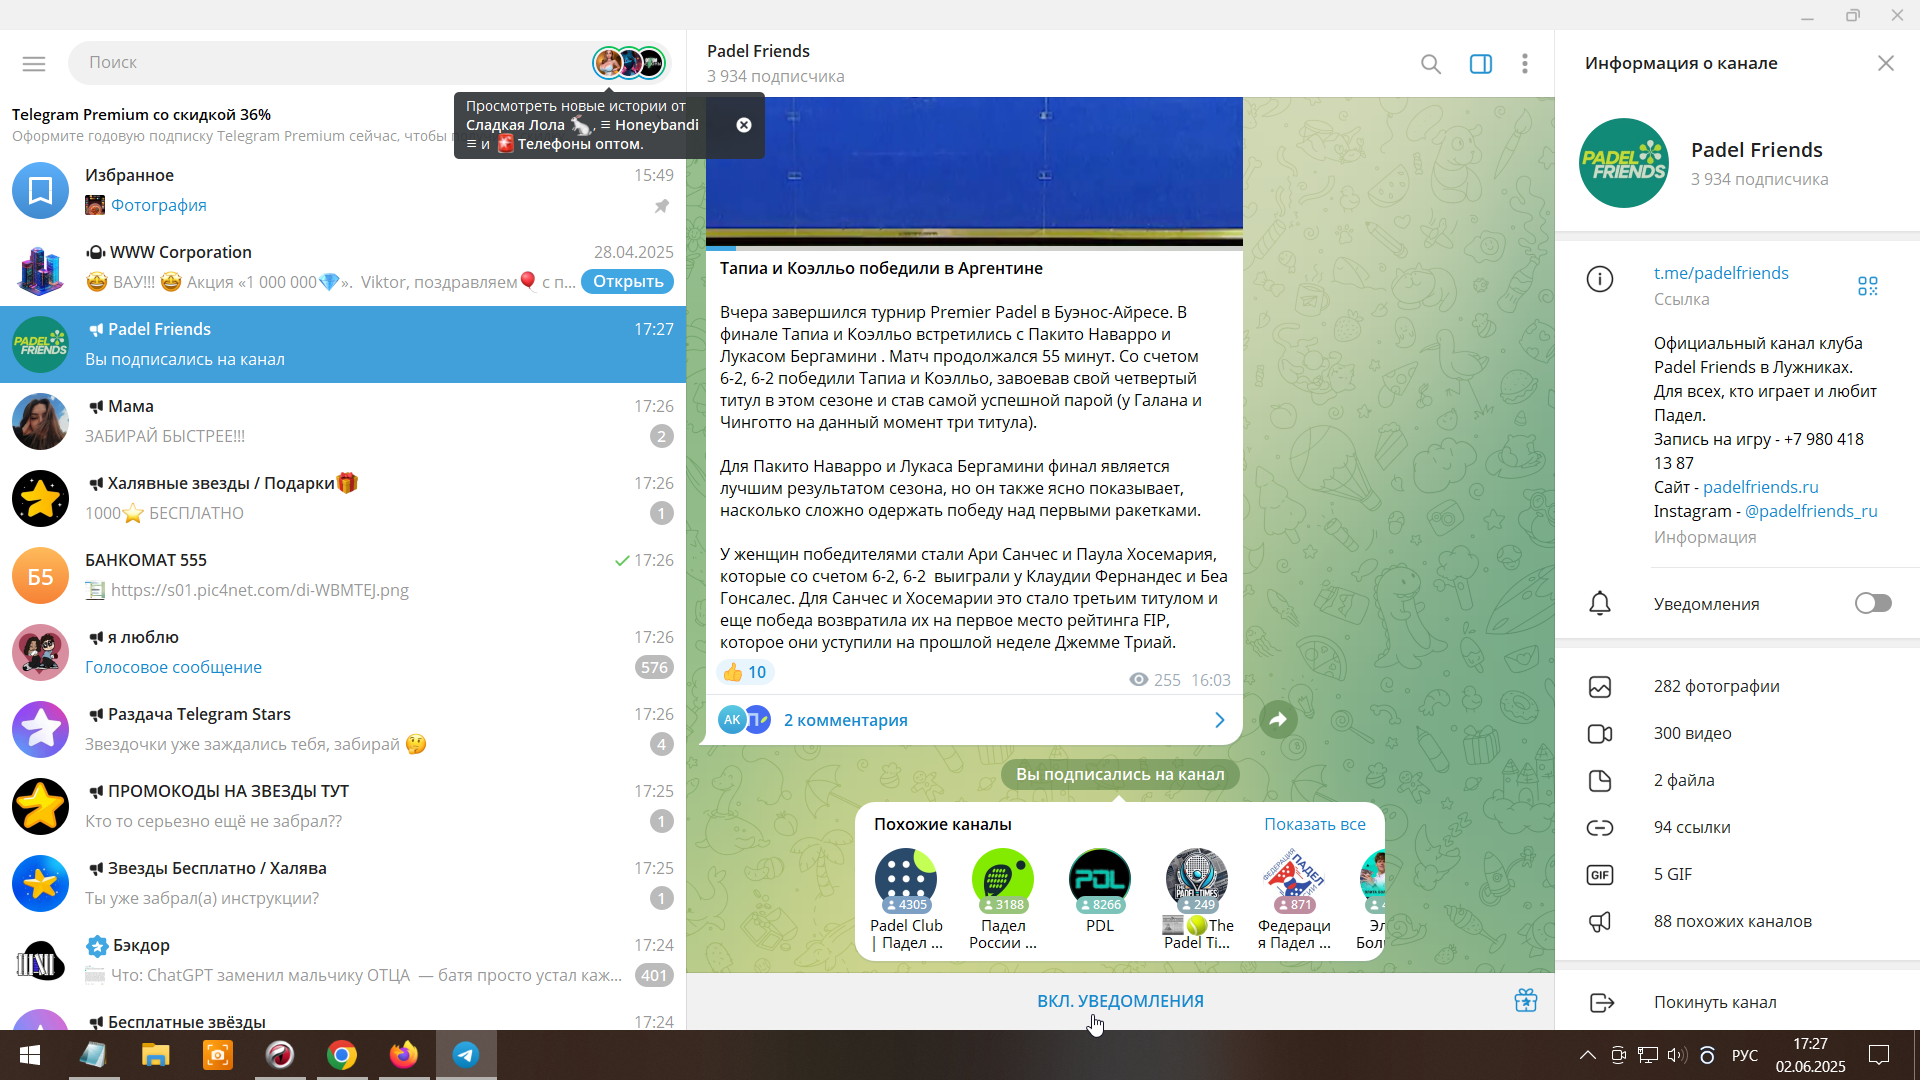
Task: Open the File Explorer taskbar icon
Action: [x=156, y=1055]
